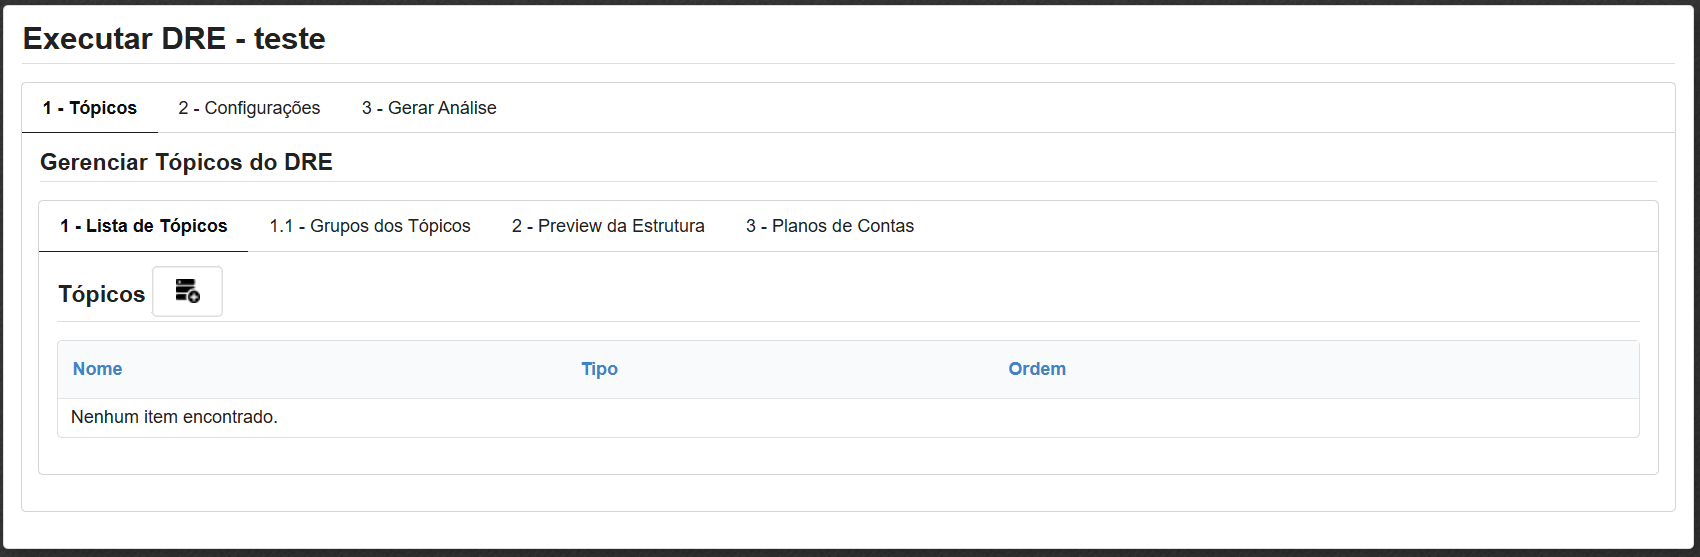
Task: Show the "2 - Preview da Estrutura" sub-tab
Action: point(608,226)
